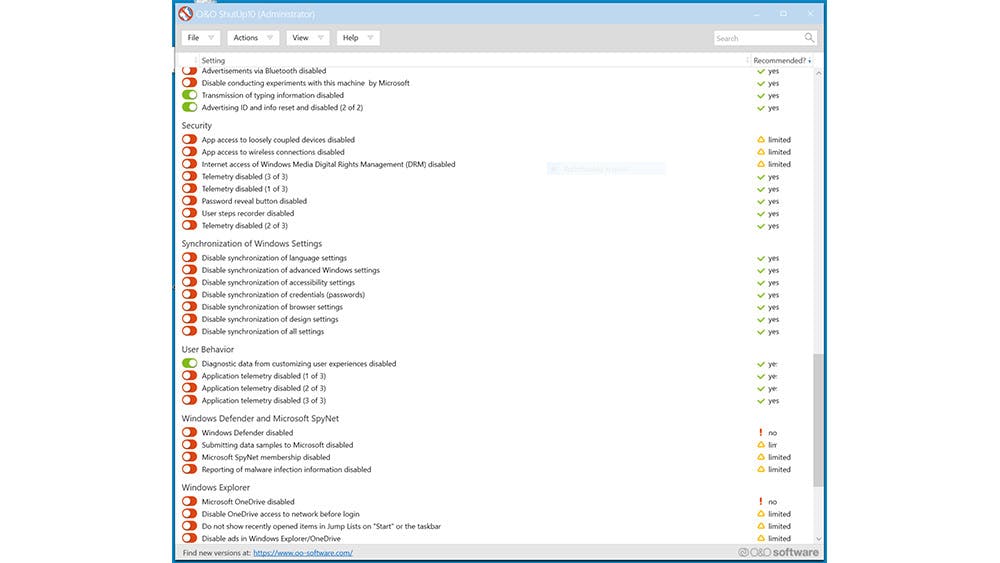Open the www.oo-software.com link

point(302,552)
